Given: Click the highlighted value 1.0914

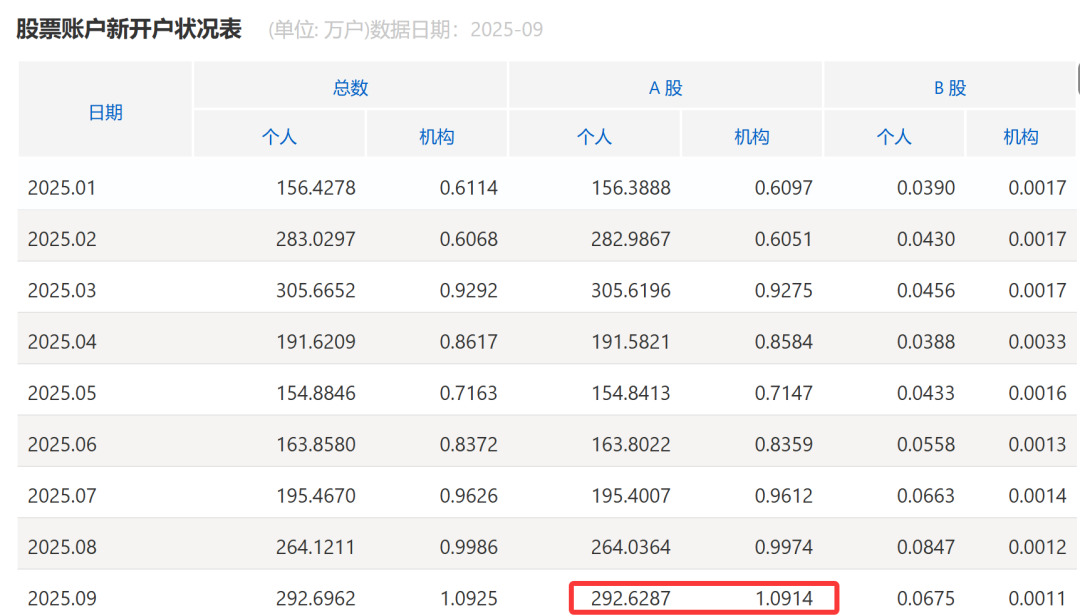Looking at the screenshot, I should pos(790,597).
